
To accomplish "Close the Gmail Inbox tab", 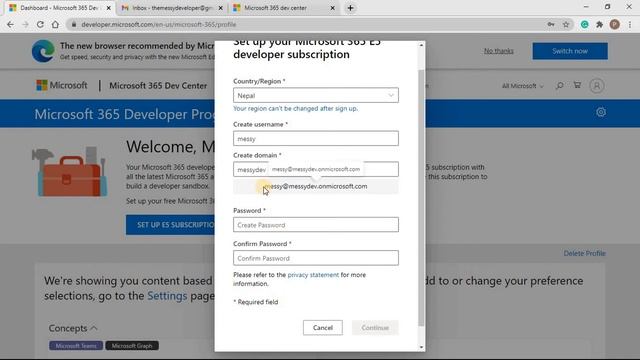I will (x=220, y=8).
